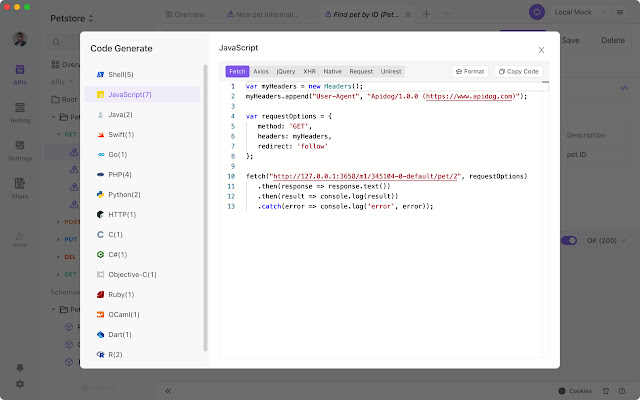
Task: Open the OK (200) response dropdown
Action: click(x=606, y=240)
